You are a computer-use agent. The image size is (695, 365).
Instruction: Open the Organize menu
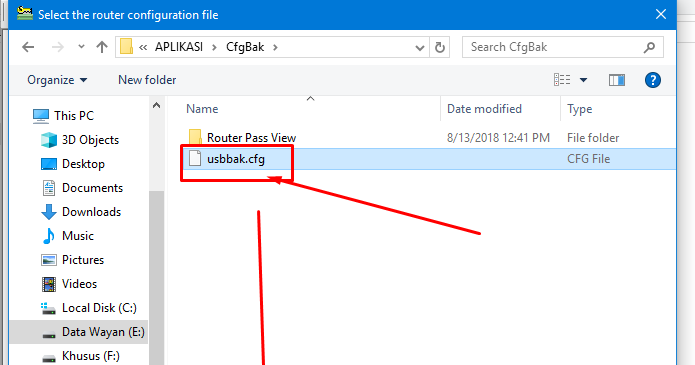click(x=57, y=80)
